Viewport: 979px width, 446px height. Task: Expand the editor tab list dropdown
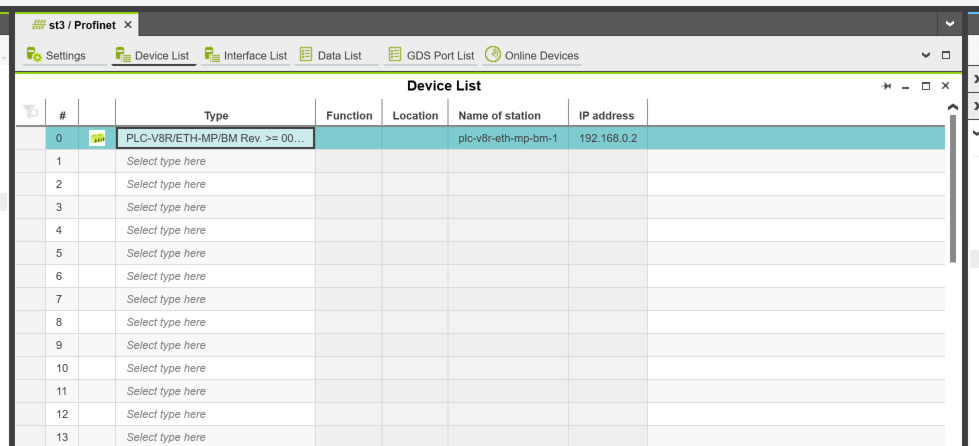(948, 22)
